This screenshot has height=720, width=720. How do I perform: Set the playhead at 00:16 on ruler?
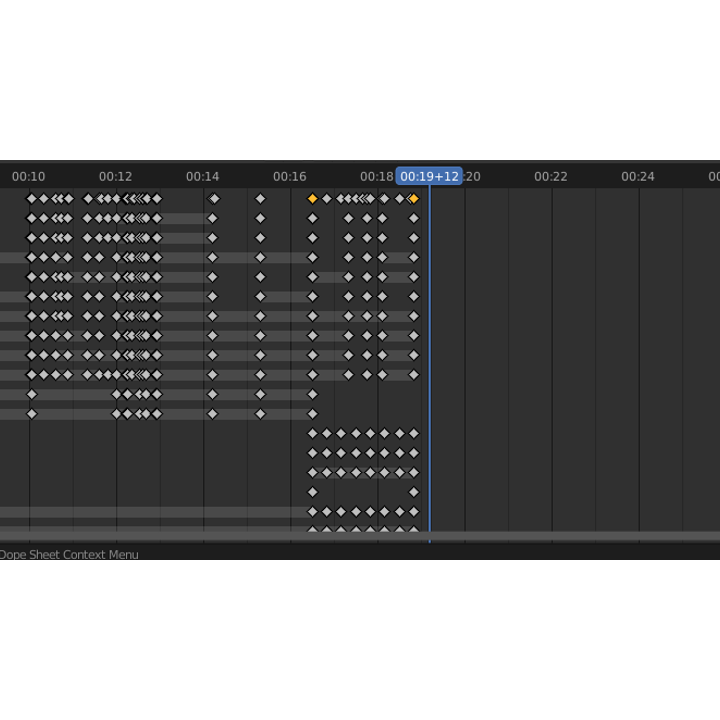click(290, 176)
